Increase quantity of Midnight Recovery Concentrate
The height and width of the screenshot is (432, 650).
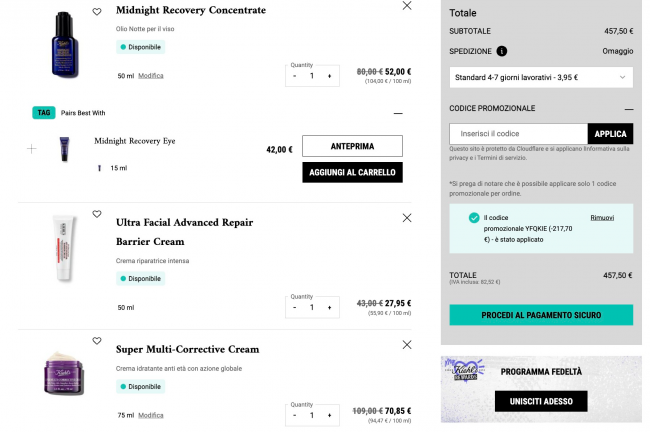pyautogui.click(x=329, y=75)
